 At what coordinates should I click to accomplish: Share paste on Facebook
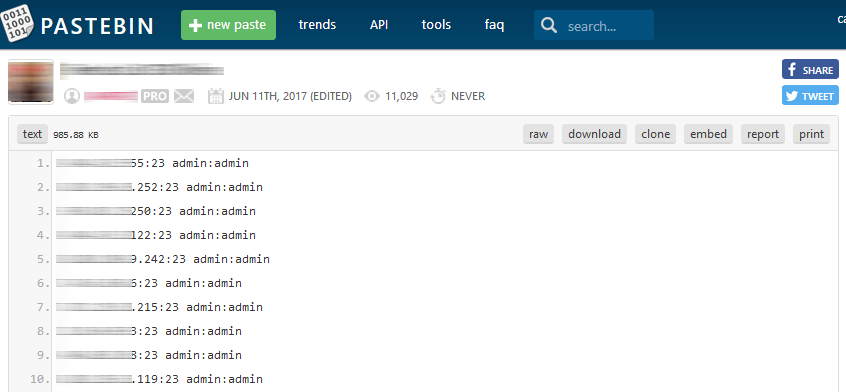(x=810, y=70)
